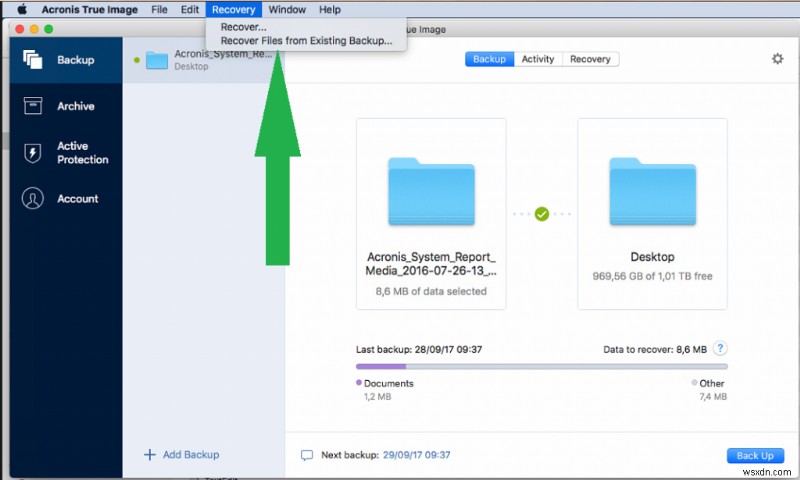Open the comment bubble icon
Screen dimensions: 800x480
coord(307,455)
